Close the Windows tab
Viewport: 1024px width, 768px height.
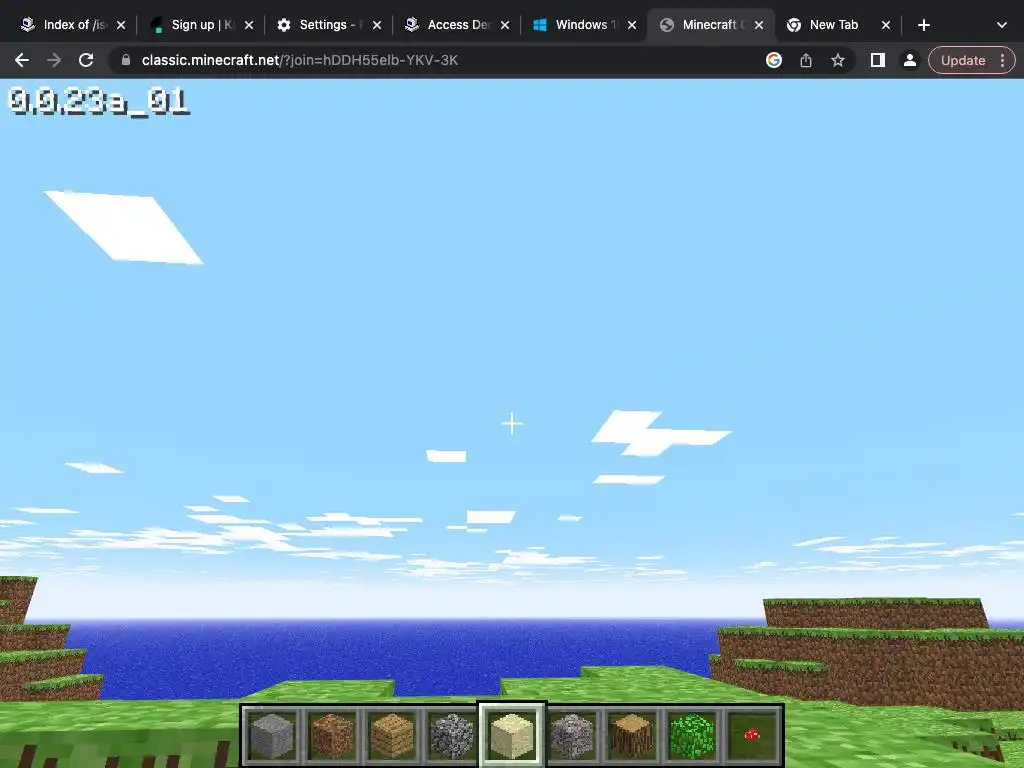click(632, 25)
